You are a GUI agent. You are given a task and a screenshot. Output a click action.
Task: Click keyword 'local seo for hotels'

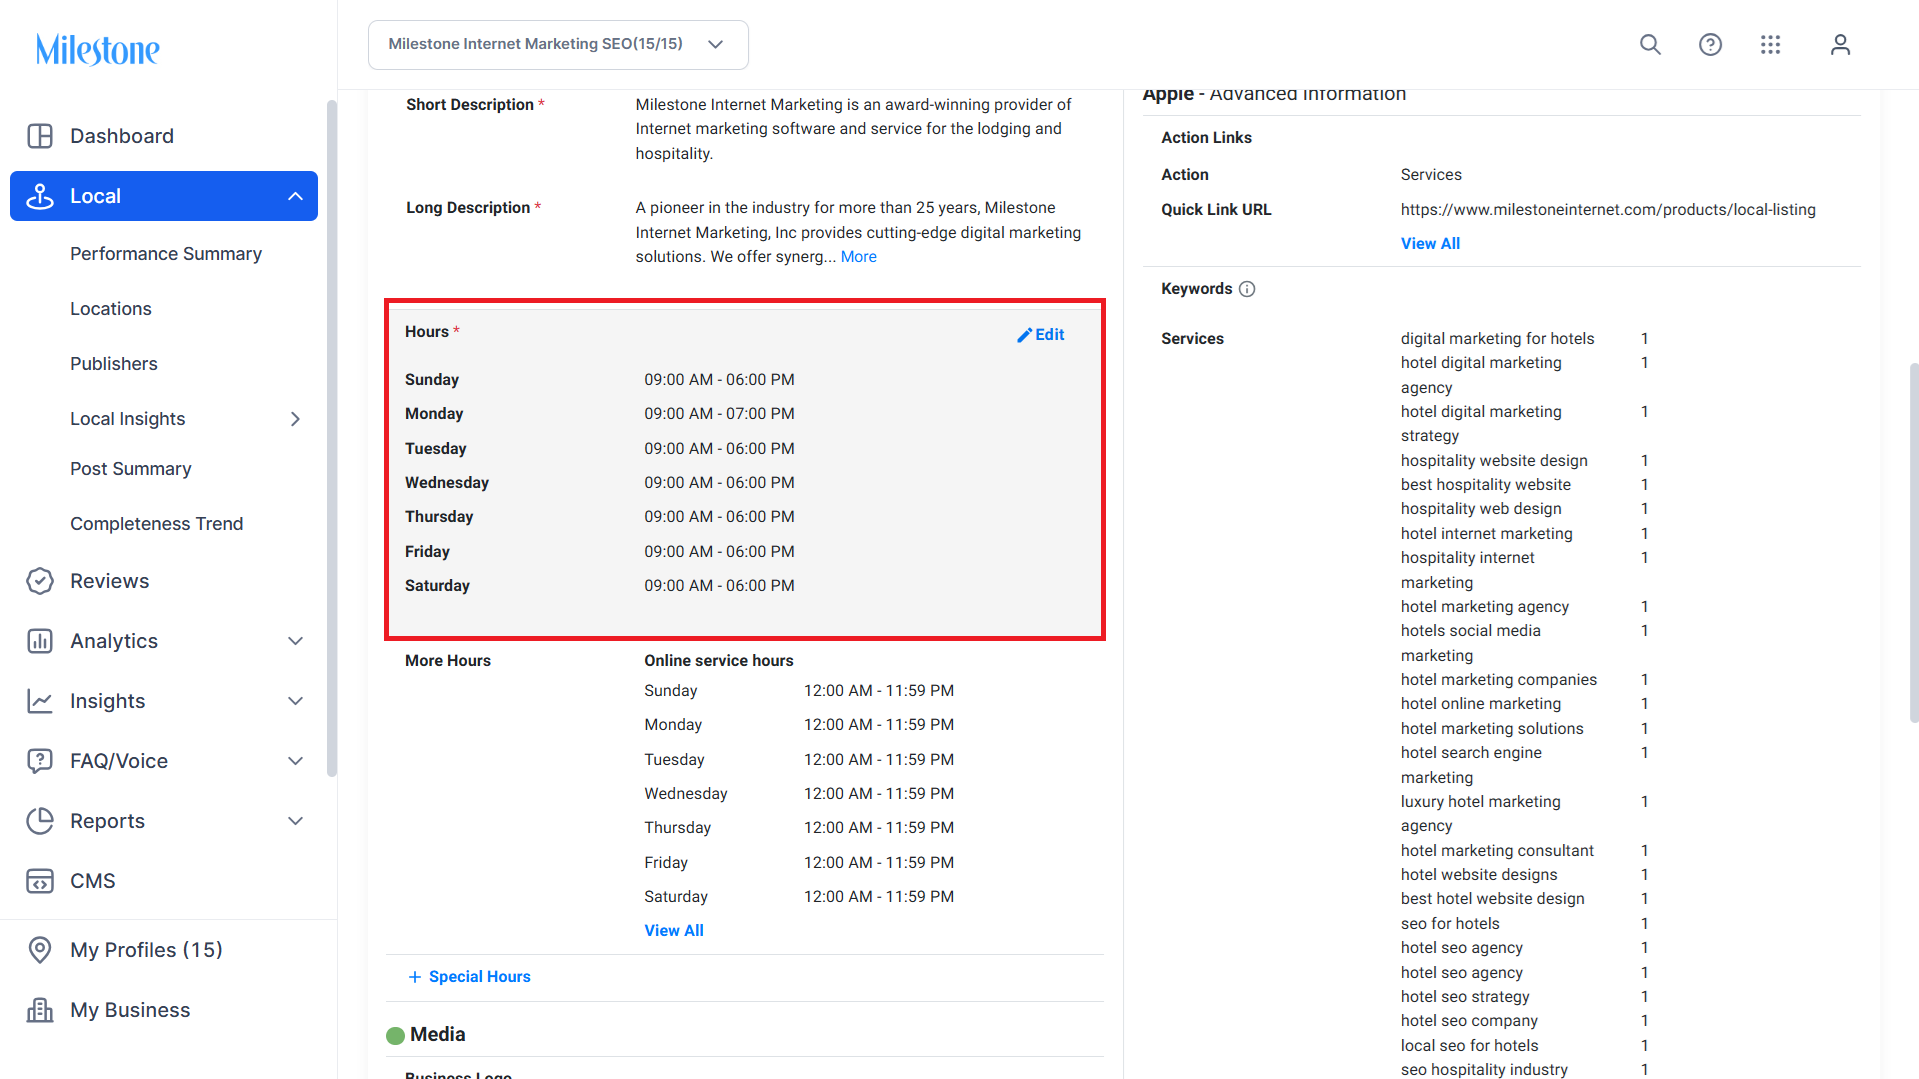click(1469, 1046)
